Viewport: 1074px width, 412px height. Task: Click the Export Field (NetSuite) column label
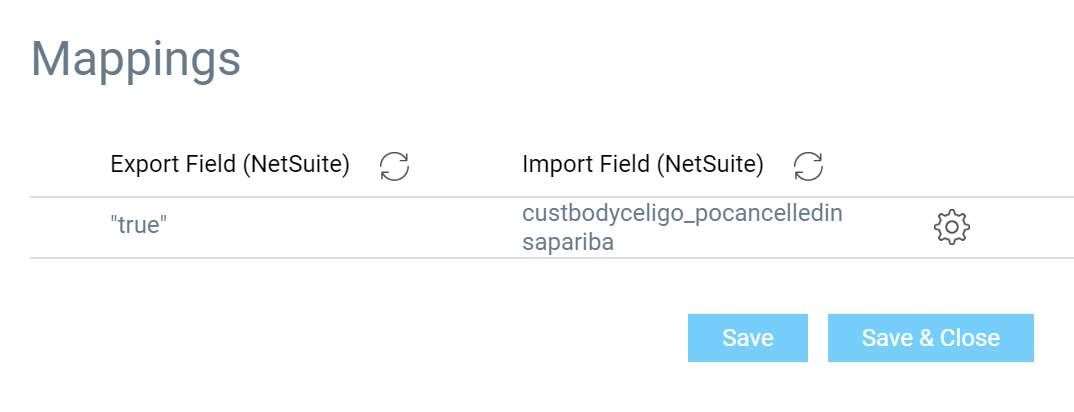click(230, 165)
